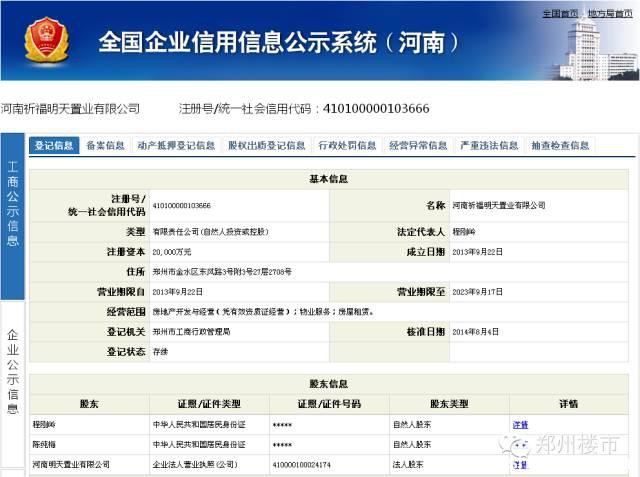Image resolution: width=640 pixels, height=477 pixels.
Task: Click the 登记状态 value 存续
Action: [160, 352]
